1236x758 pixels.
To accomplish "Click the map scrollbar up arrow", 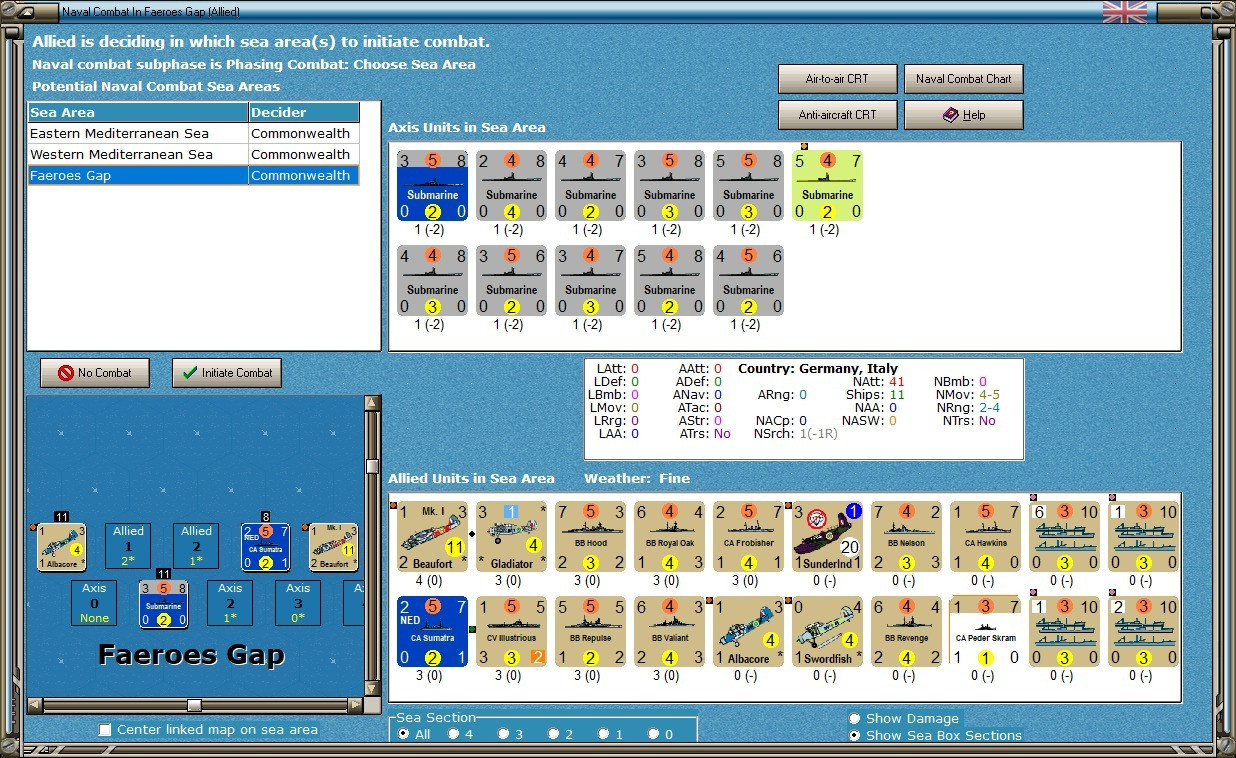I will 373,403.
